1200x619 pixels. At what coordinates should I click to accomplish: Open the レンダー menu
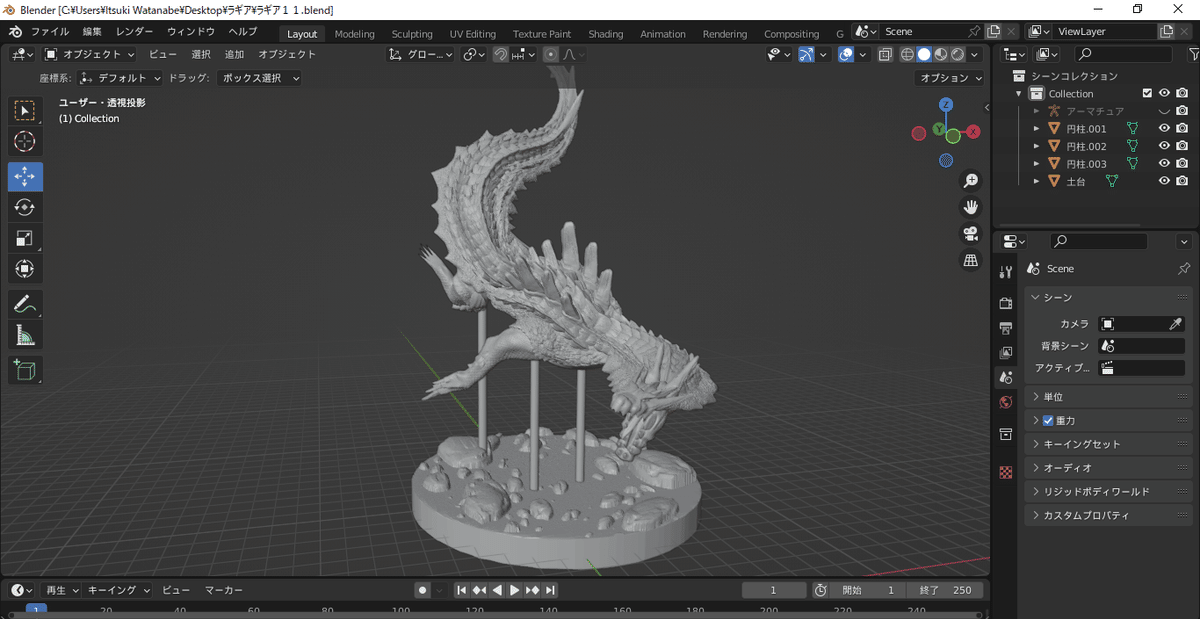coord(134,32)
